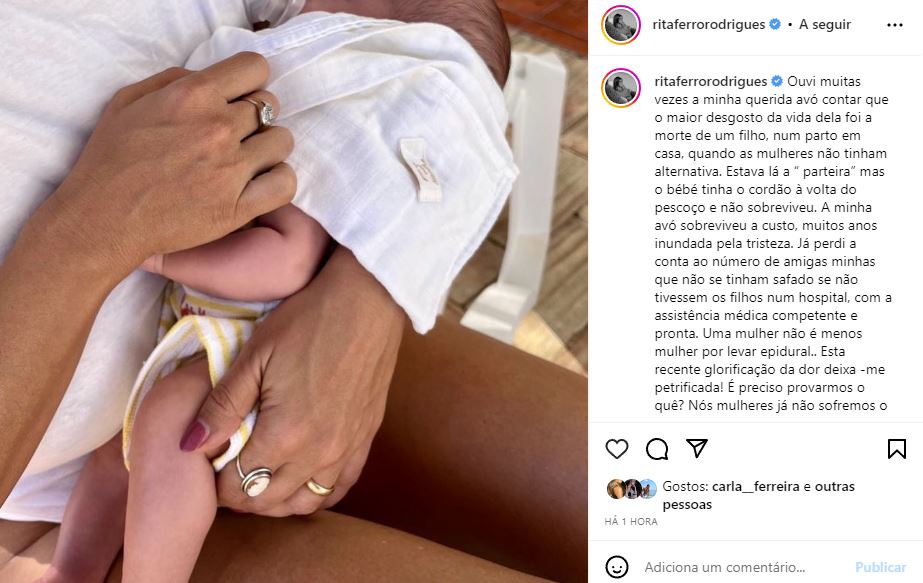View 'outras pessoas' who liked the post
The image size is (923, 583).
click(759, 496)
